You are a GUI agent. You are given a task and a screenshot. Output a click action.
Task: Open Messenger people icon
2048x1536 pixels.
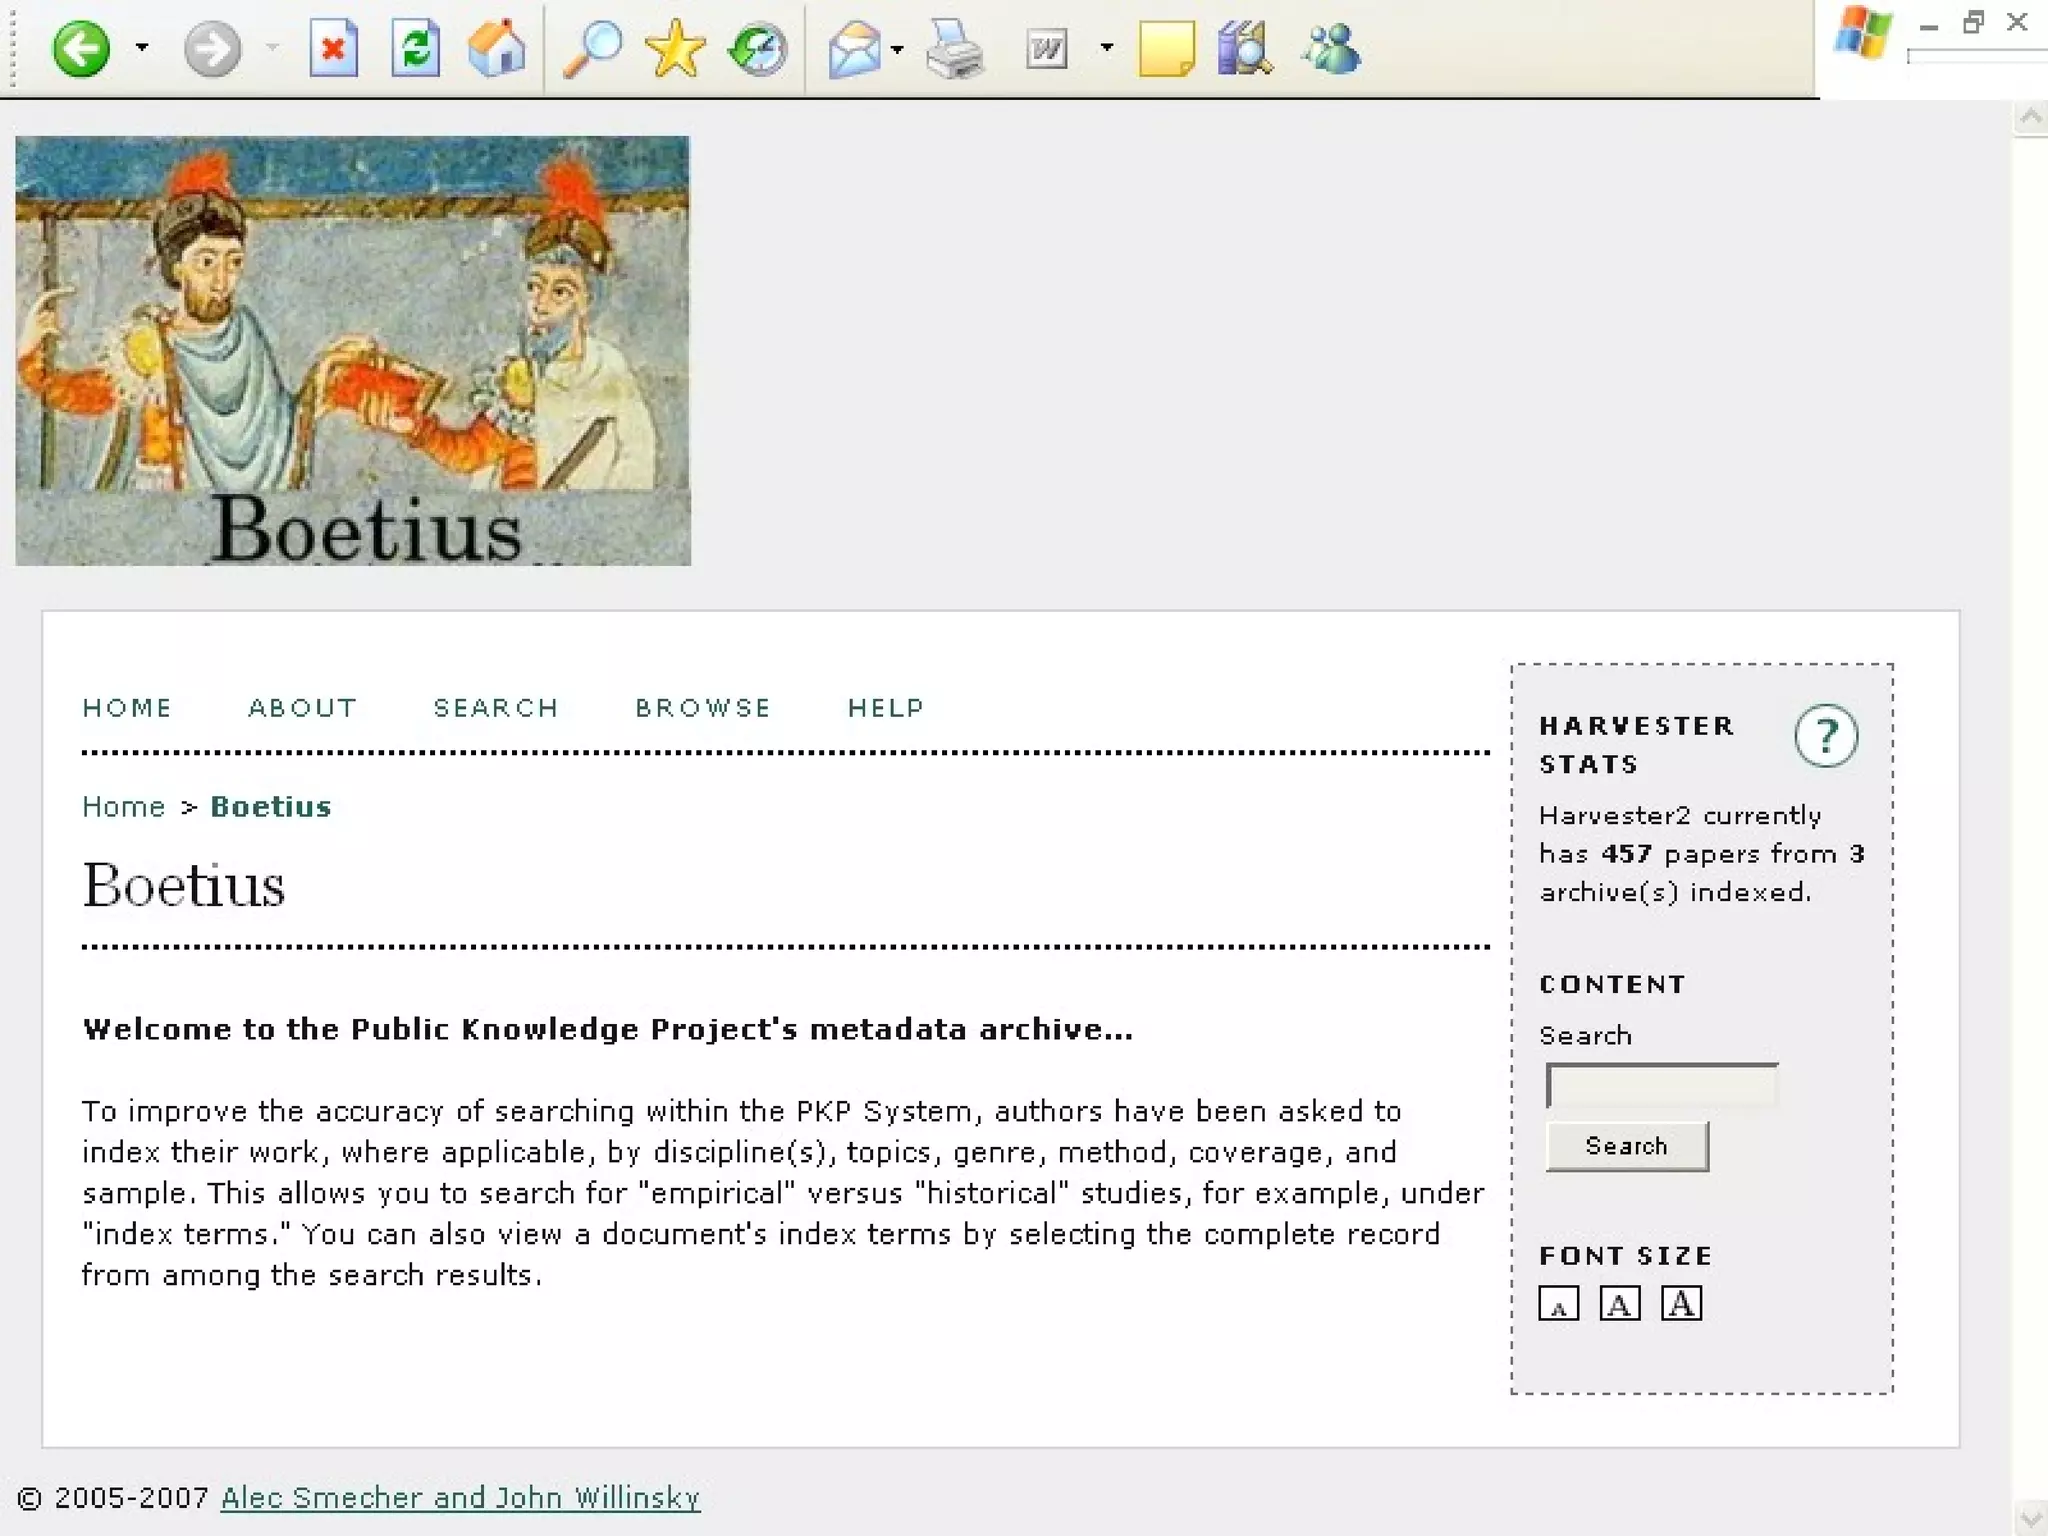(x=1332, y=48)
